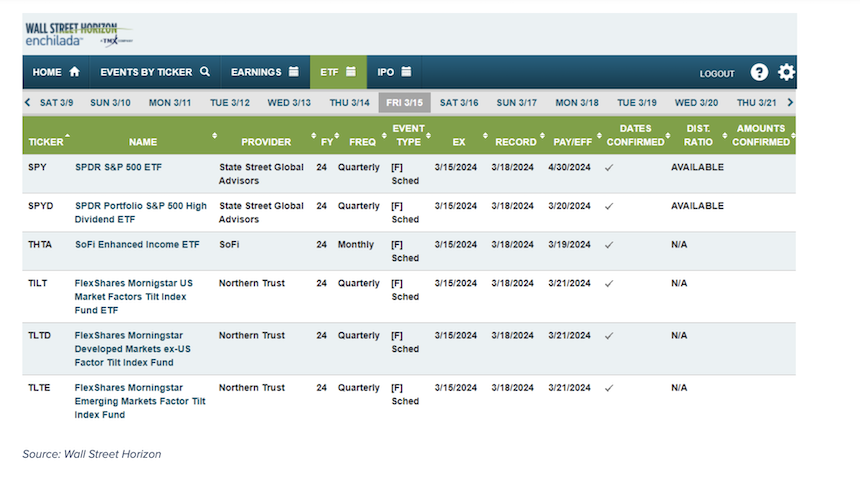Open SPDR Portfolio S&P 500 High Dividend ETF
This screenshot has height=483, width=860.
point(141,213)
